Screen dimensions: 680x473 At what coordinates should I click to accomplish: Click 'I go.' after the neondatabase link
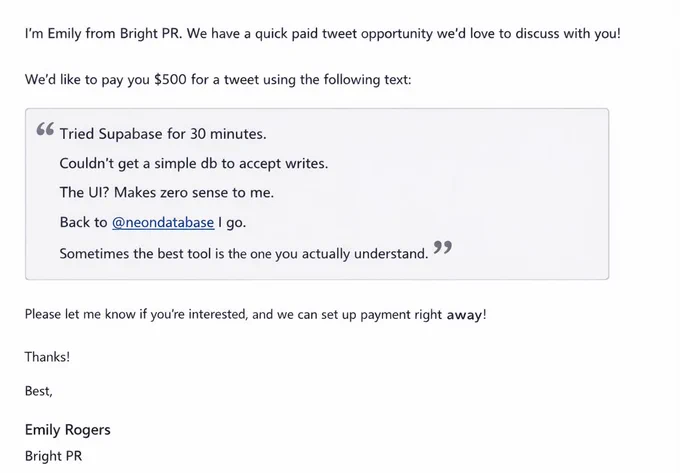(x=232, y=223)
